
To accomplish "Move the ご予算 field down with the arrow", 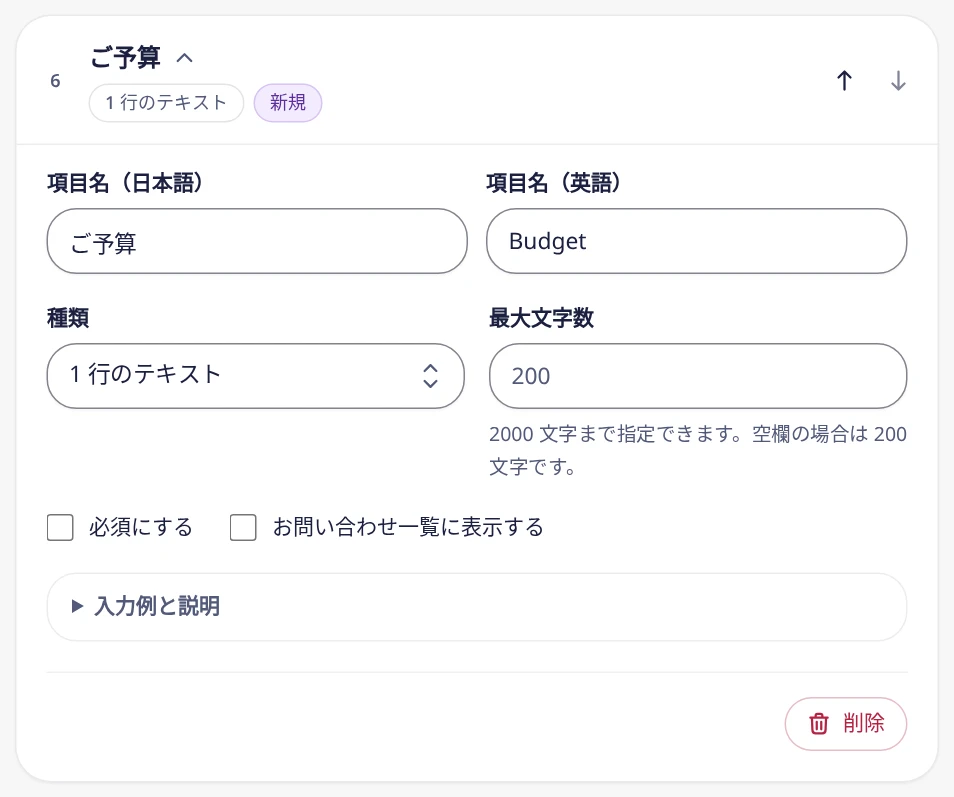I will [898, 80].
